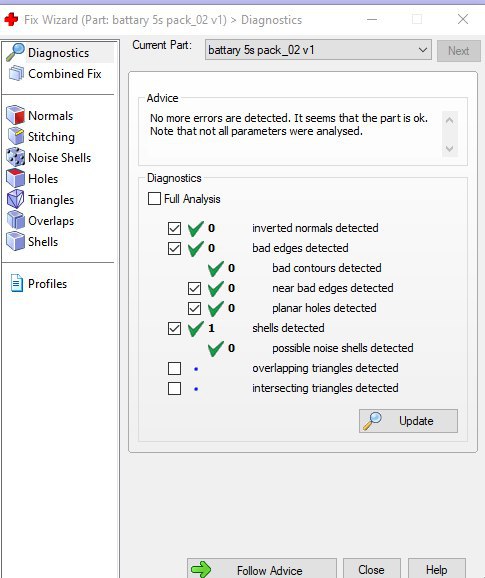Uncheck bad edges detected checkbox
The width and height of the screenshot is (485, 578).
174,248
